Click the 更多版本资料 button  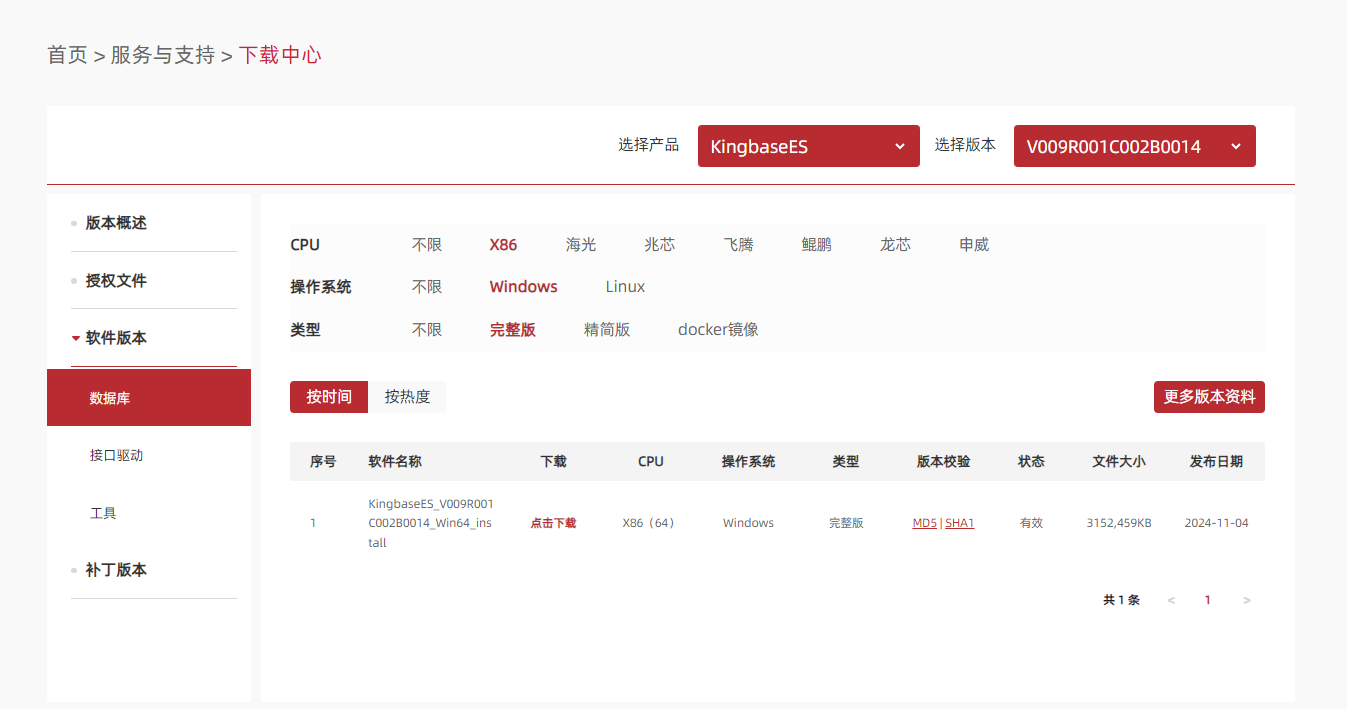(x=1209, y=397)
